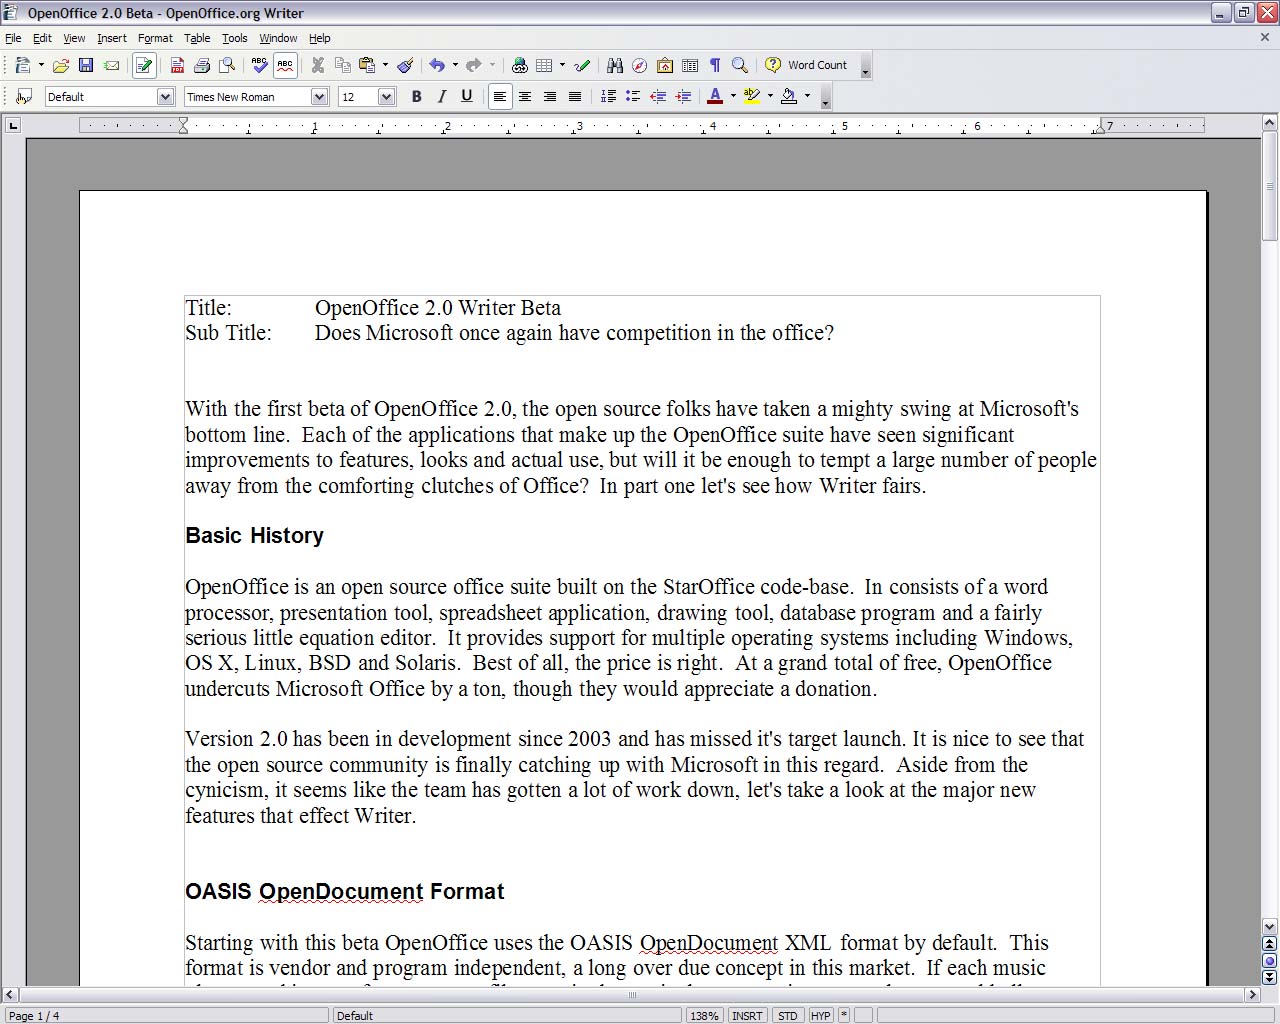The width and height of the screenshot is (1280, 1024).
Task: Open the Table size dropdown arrow
Action: point(562,65)
